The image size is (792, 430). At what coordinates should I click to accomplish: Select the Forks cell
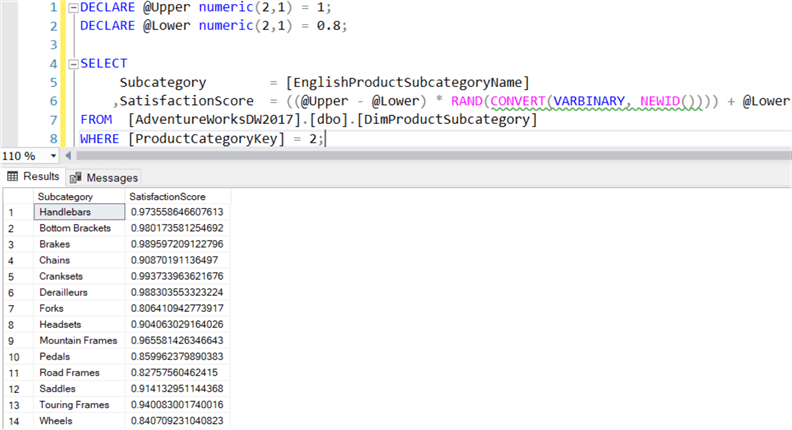pyautogui.click(x=79, y=308)
